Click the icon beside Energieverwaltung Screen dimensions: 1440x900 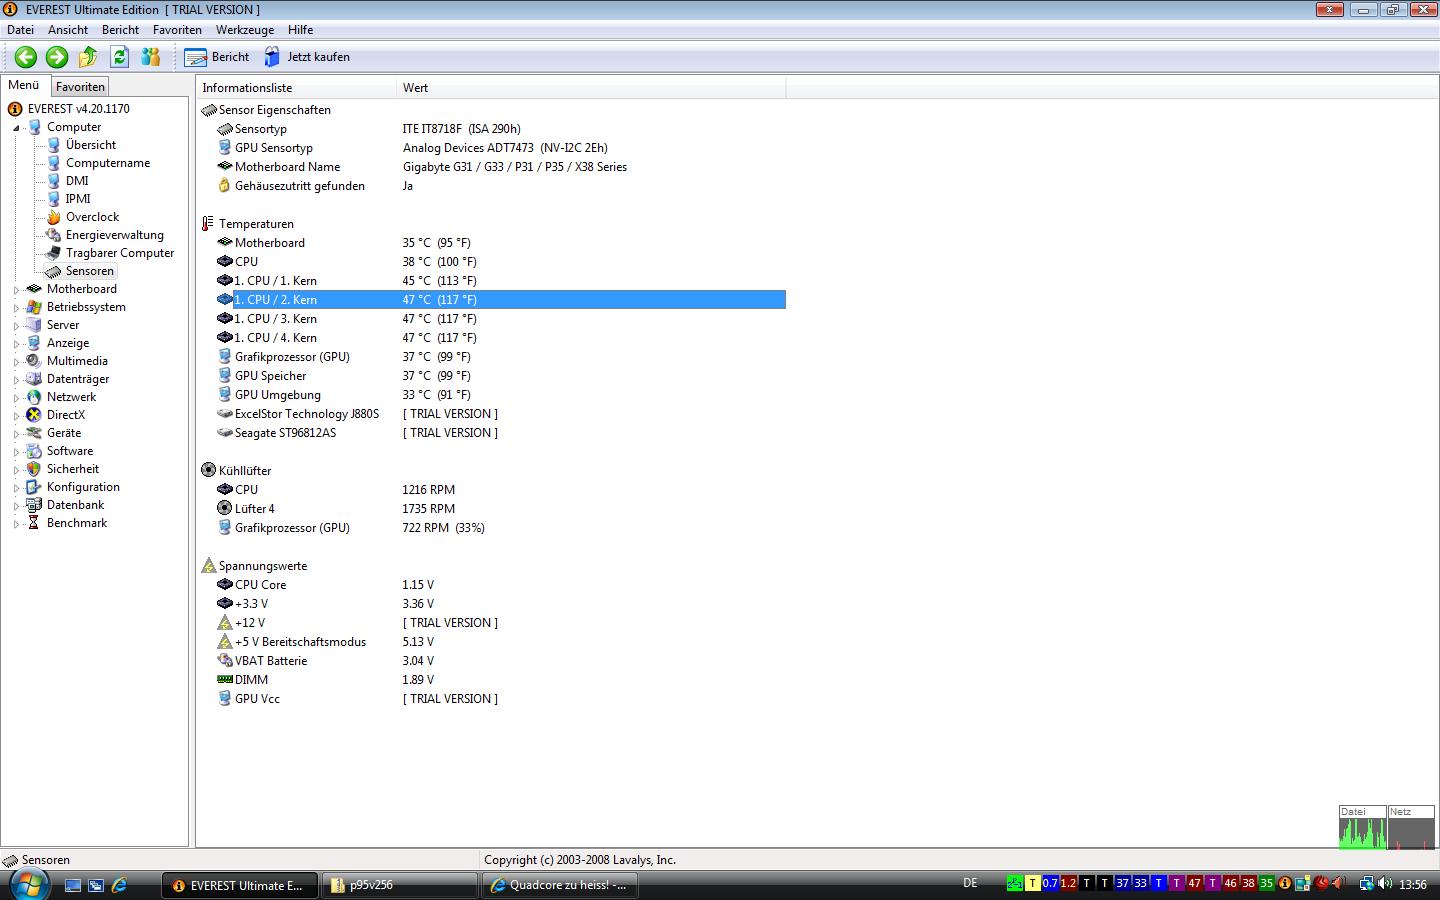pyautogui.click(x=54, y=235)
